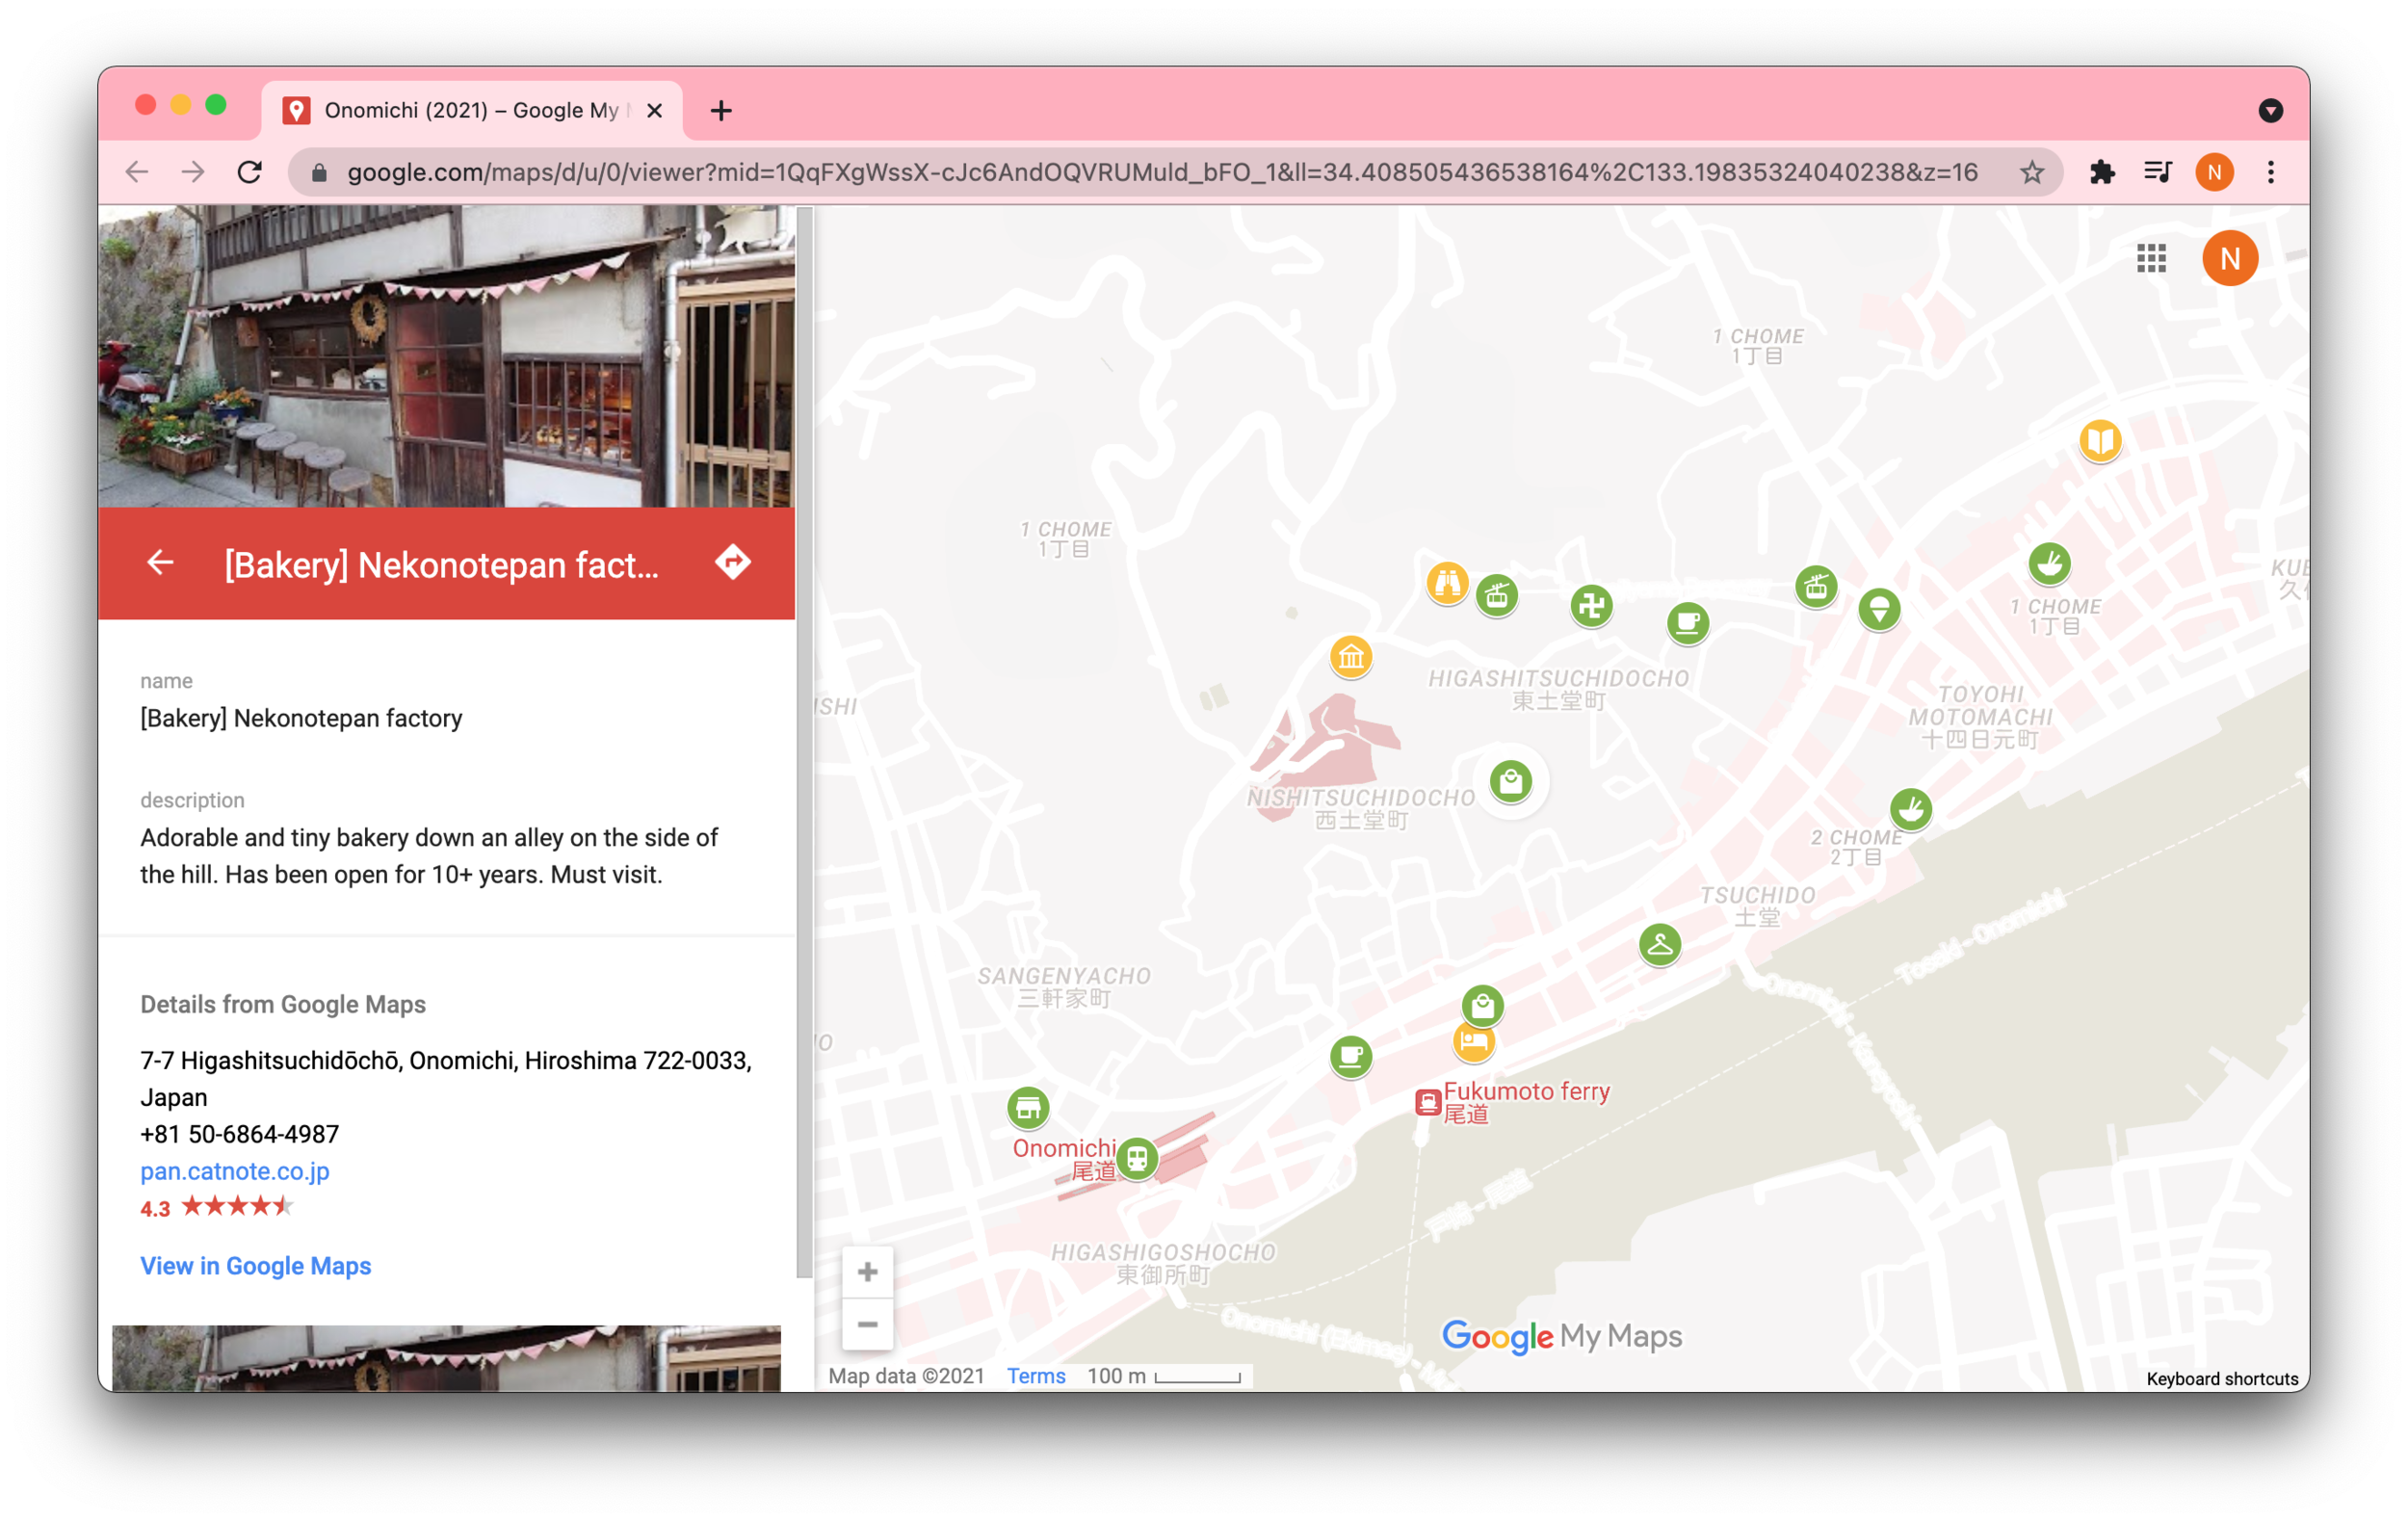Open Chrome's three-dot menu
This screenshot has width=2408, height=1522.
click(x=2270, y=172)
